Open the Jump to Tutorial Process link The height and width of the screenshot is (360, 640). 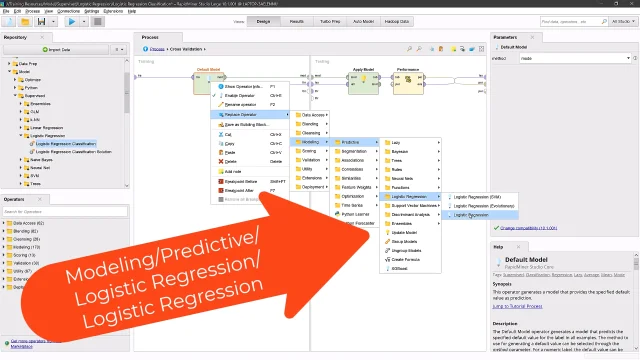517,306
